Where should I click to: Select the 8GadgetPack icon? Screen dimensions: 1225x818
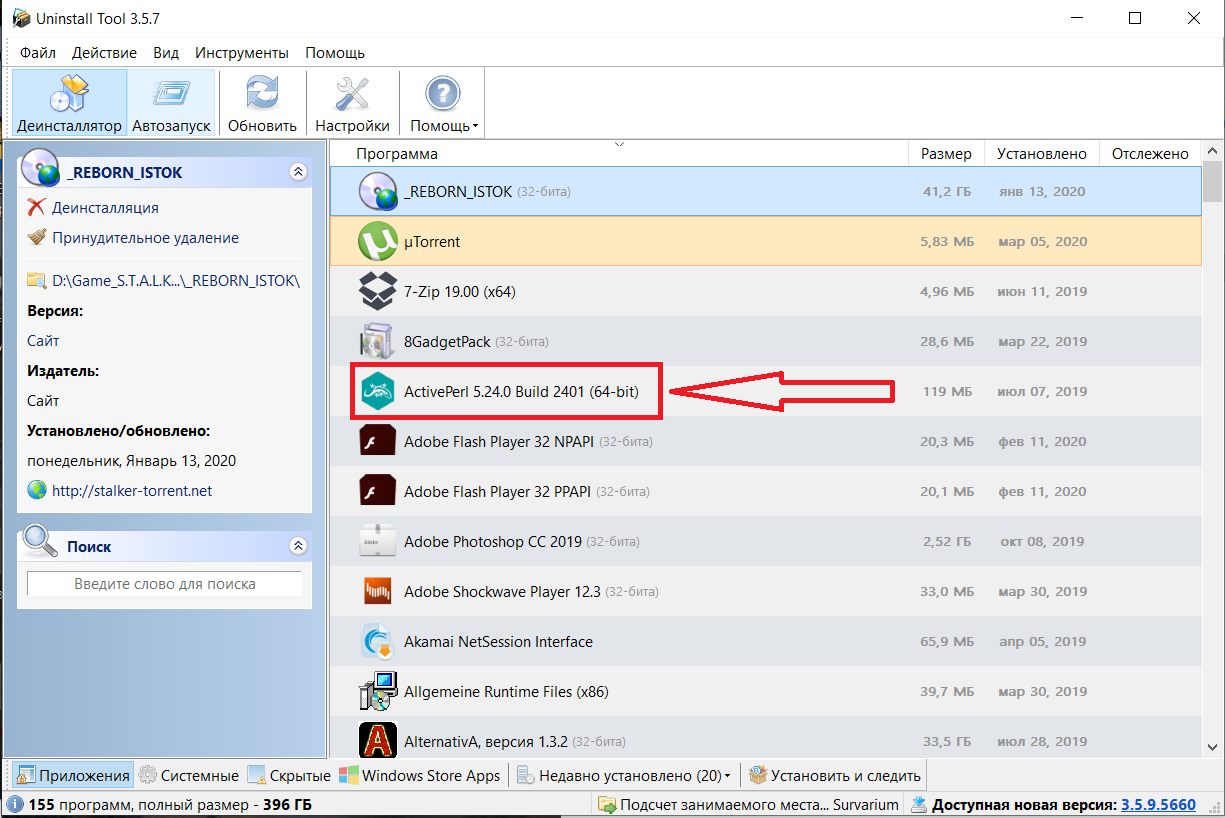(x=378, y=341)
